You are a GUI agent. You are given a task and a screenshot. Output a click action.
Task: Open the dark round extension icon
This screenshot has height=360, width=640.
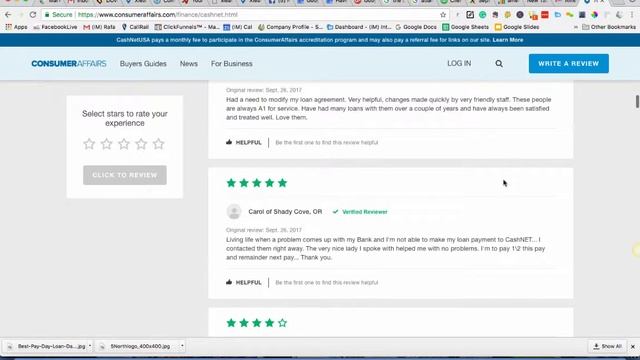coord(520,15)
